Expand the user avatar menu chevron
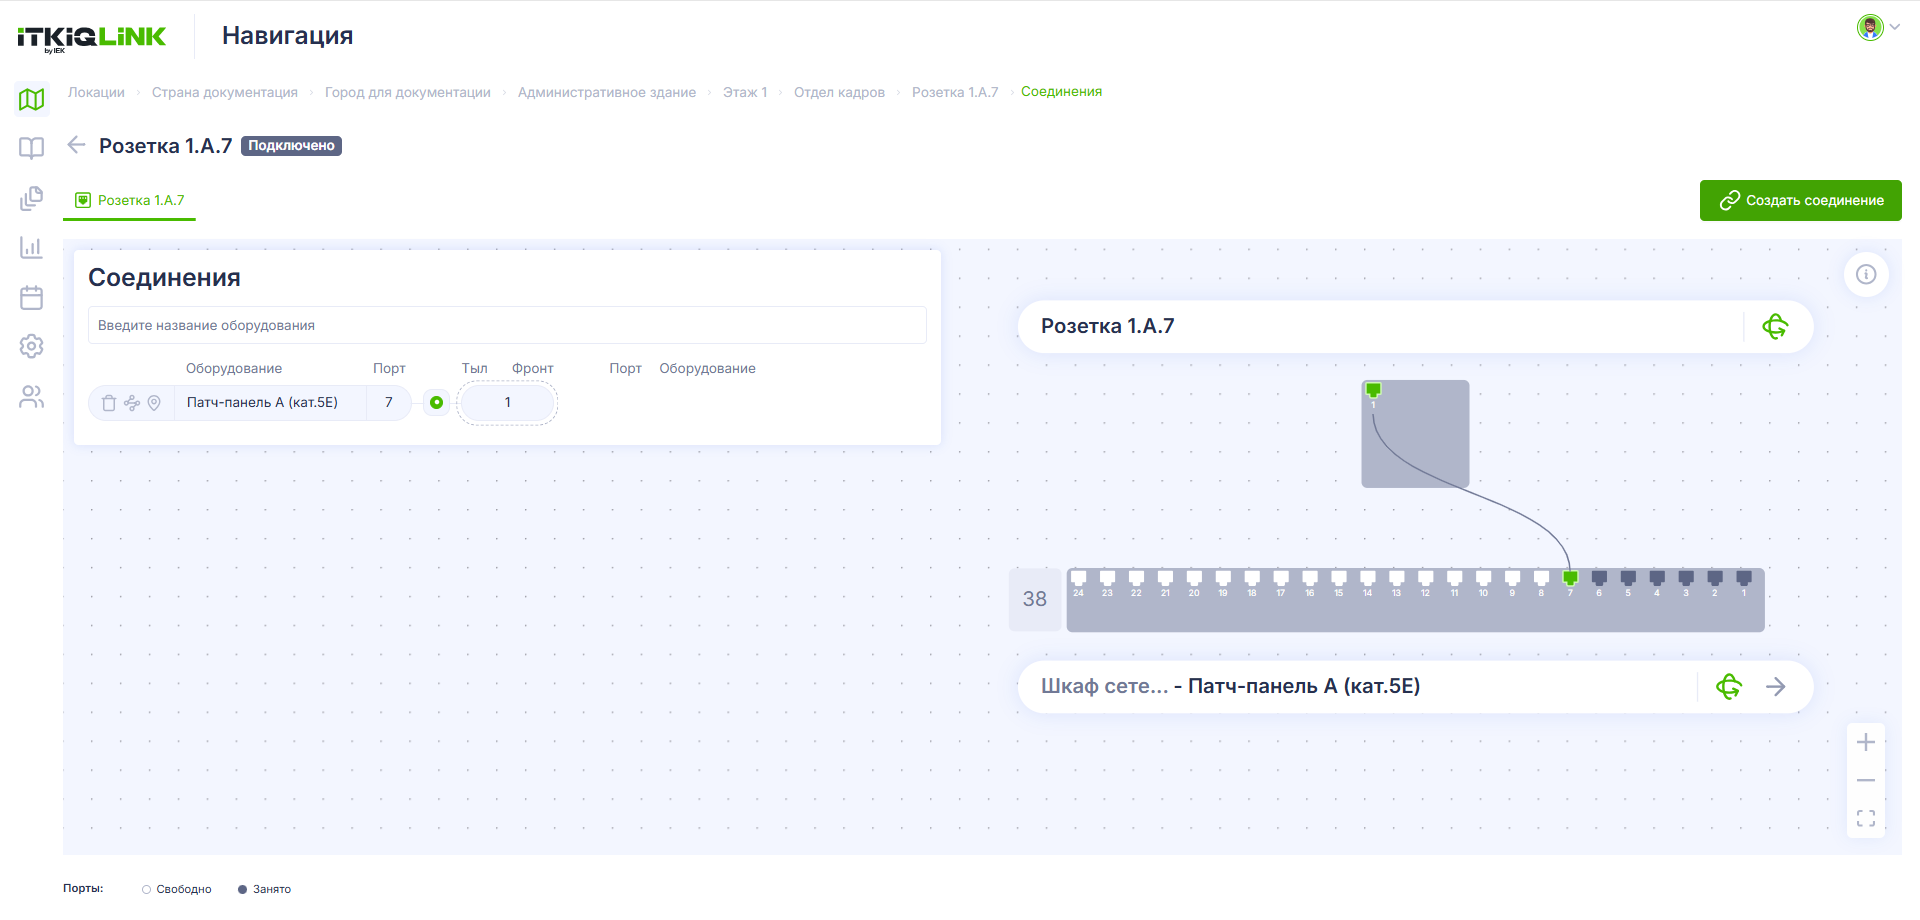 (x=1894, y=27)
